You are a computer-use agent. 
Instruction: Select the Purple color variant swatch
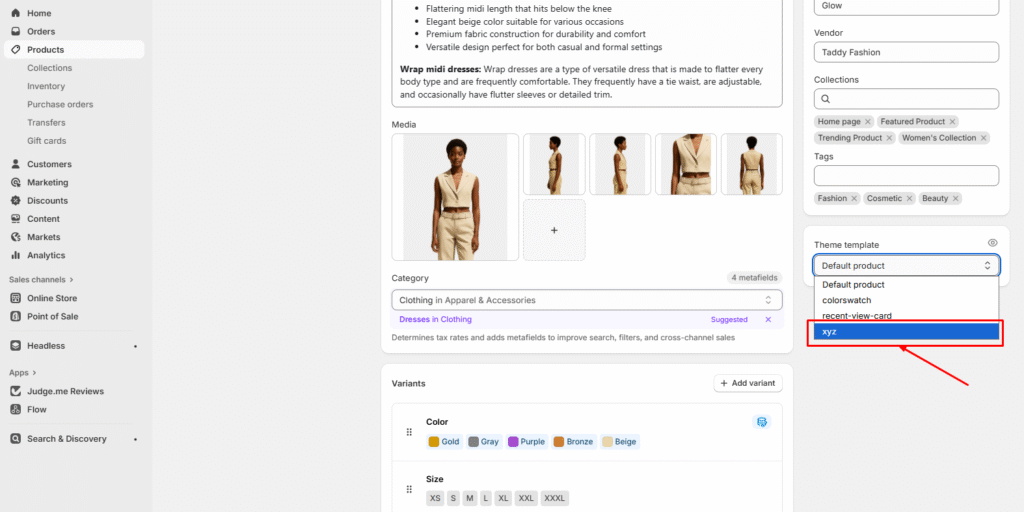tap(526, 441)
